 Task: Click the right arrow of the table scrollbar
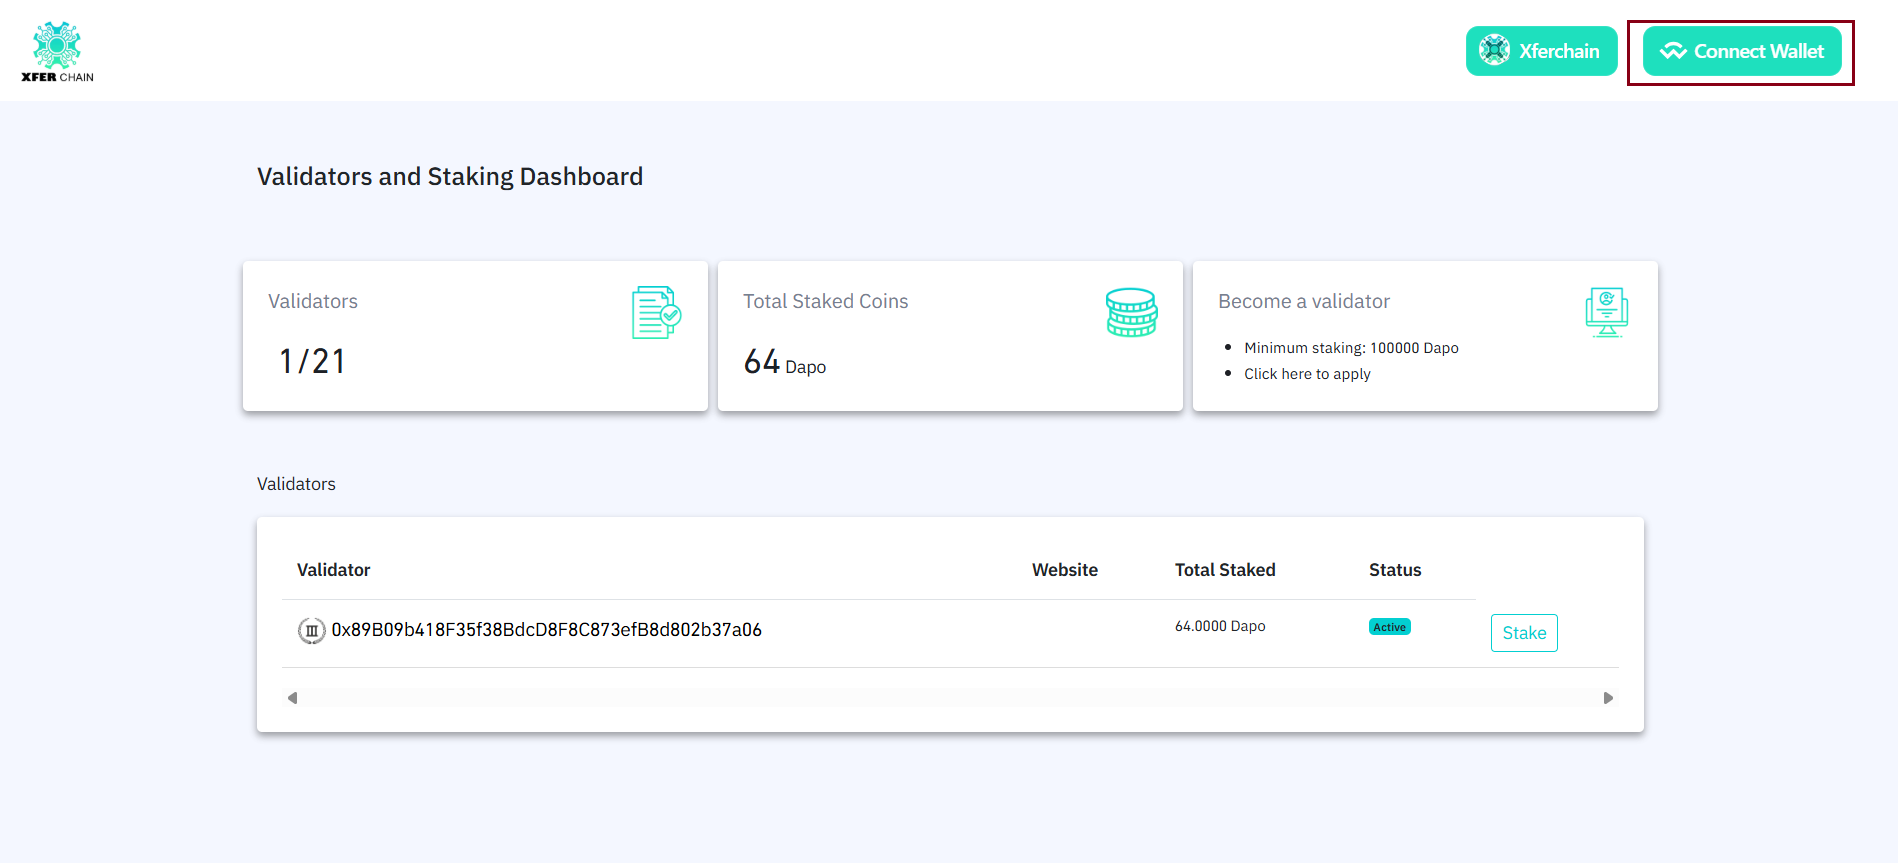(1608, 698)
